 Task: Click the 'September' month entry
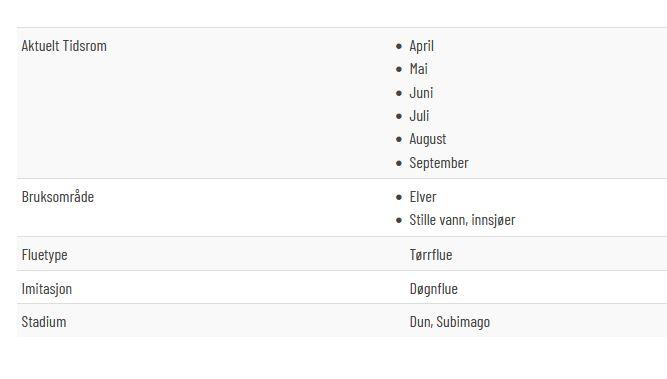point(439,163)
